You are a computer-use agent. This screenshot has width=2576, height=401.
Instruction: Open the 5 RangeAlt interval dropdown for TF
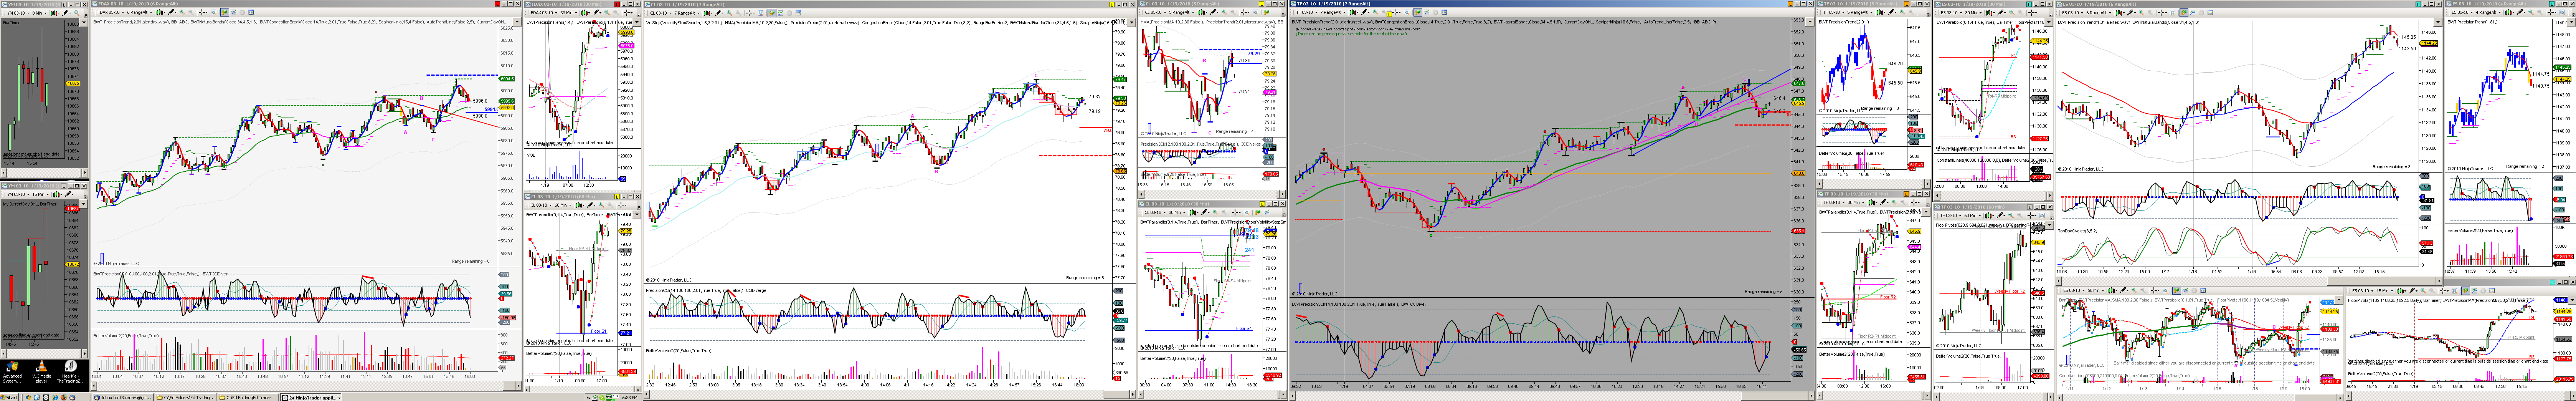point(1860,12)
